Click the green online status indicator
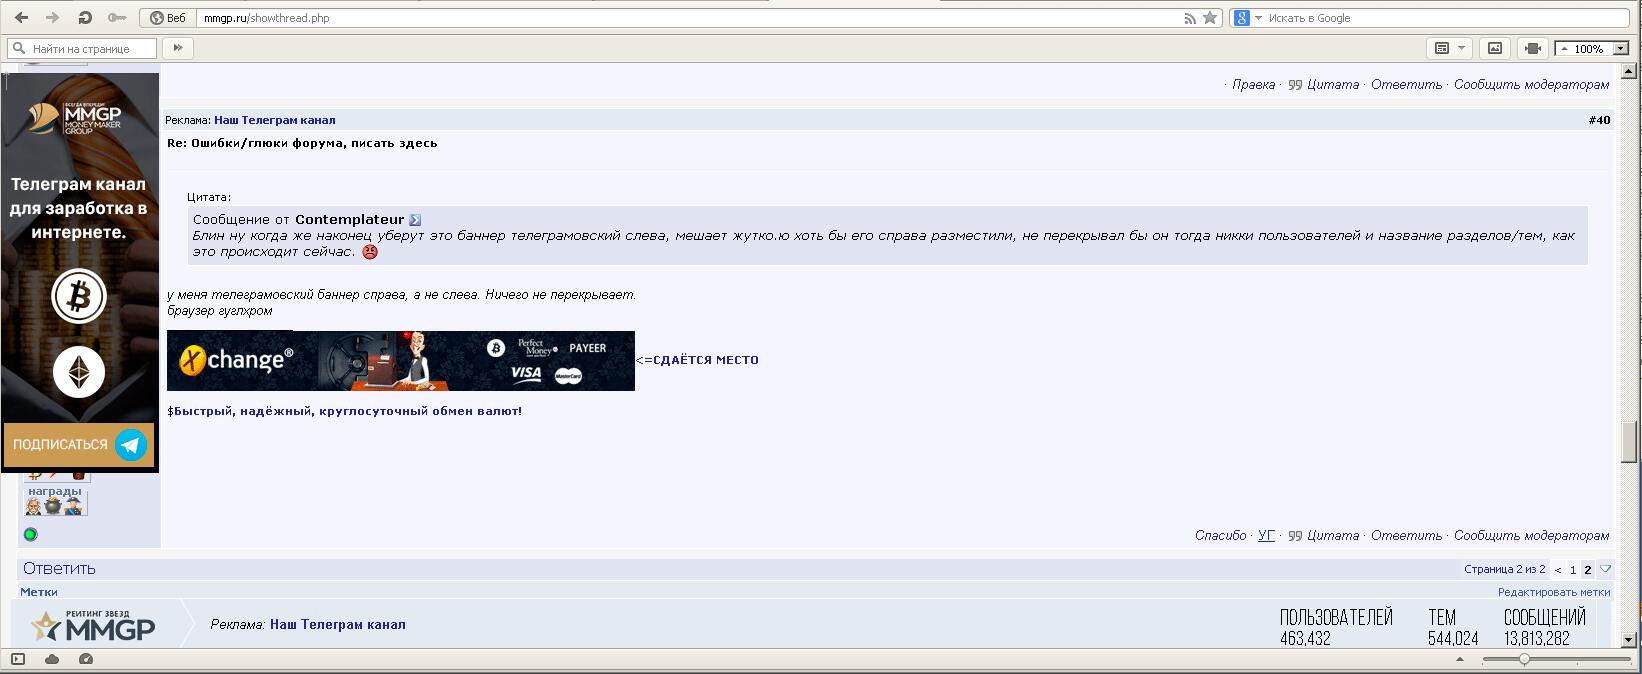Screen dimensions: 1642x674 click(x=30, y=535)
